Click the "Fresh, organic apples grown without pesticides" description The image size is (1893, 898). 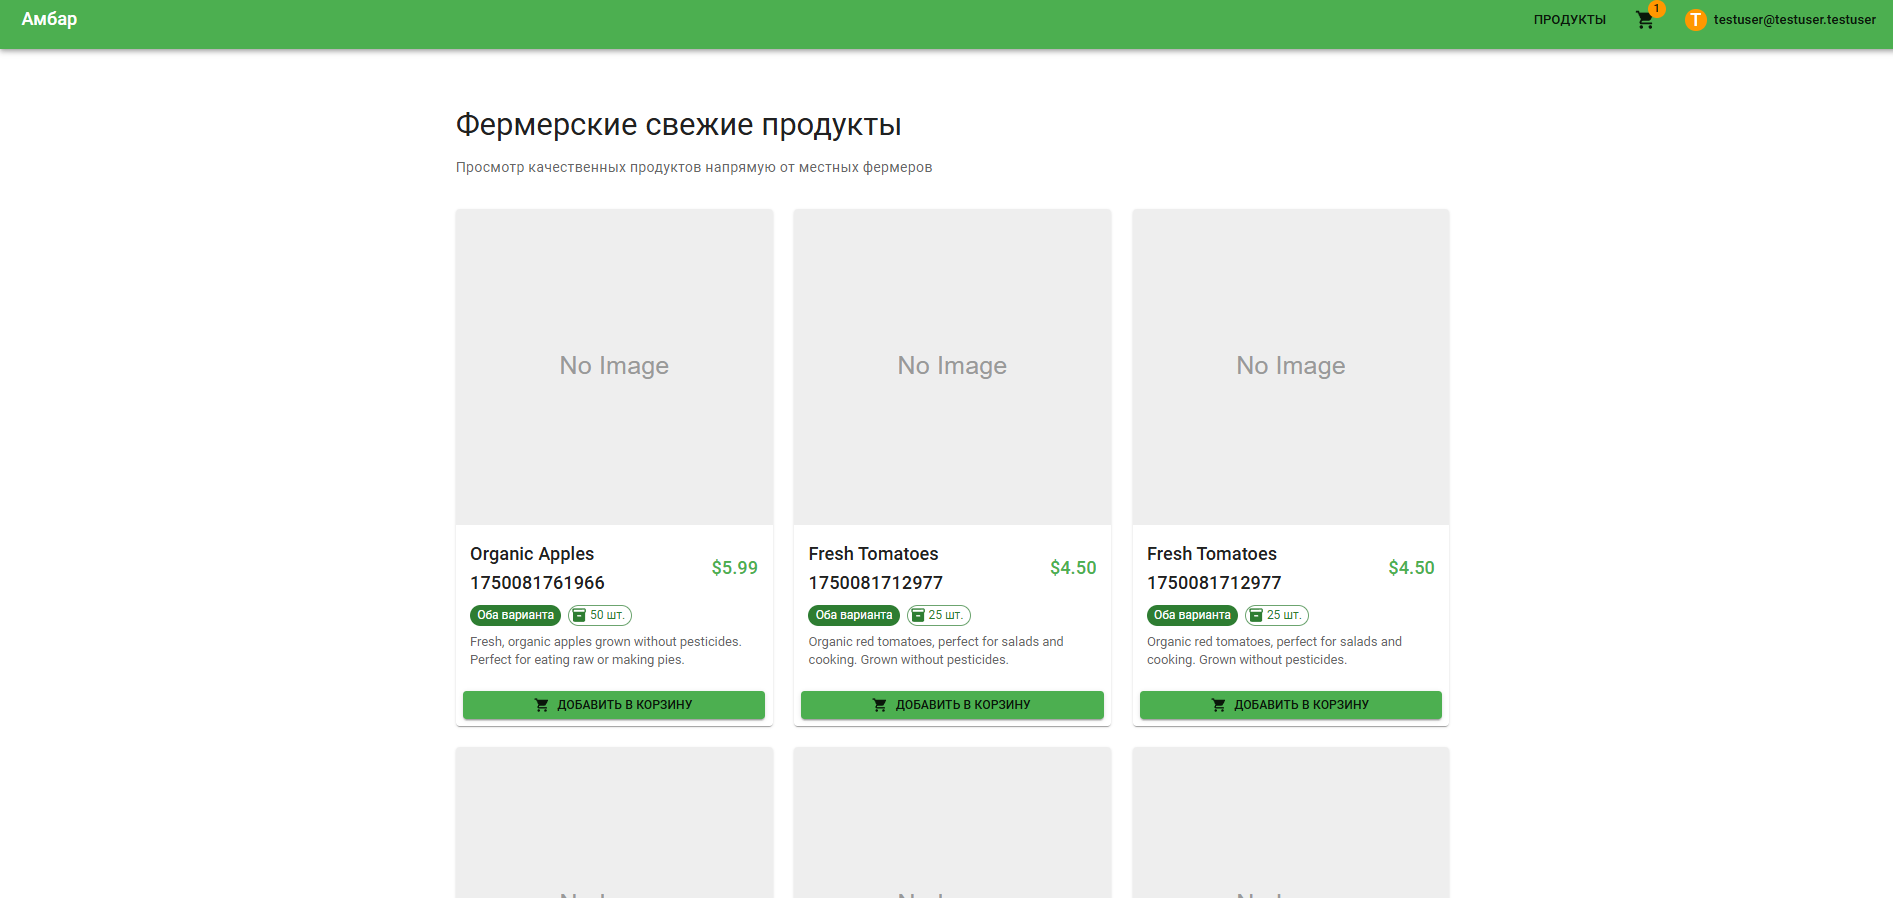pyautogui.click(x=606, y=651)
